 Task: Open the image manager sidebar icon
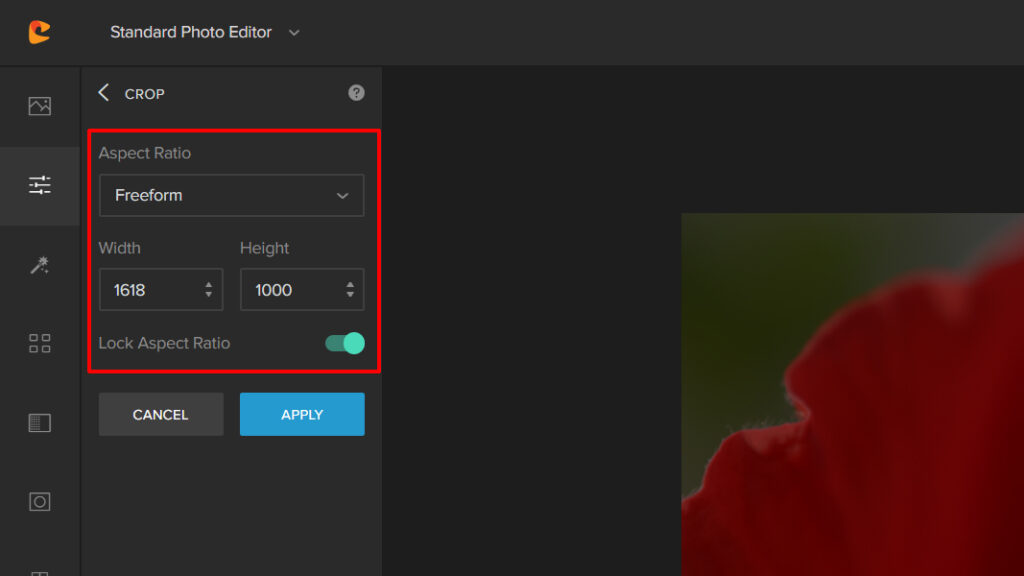(39, 106)
